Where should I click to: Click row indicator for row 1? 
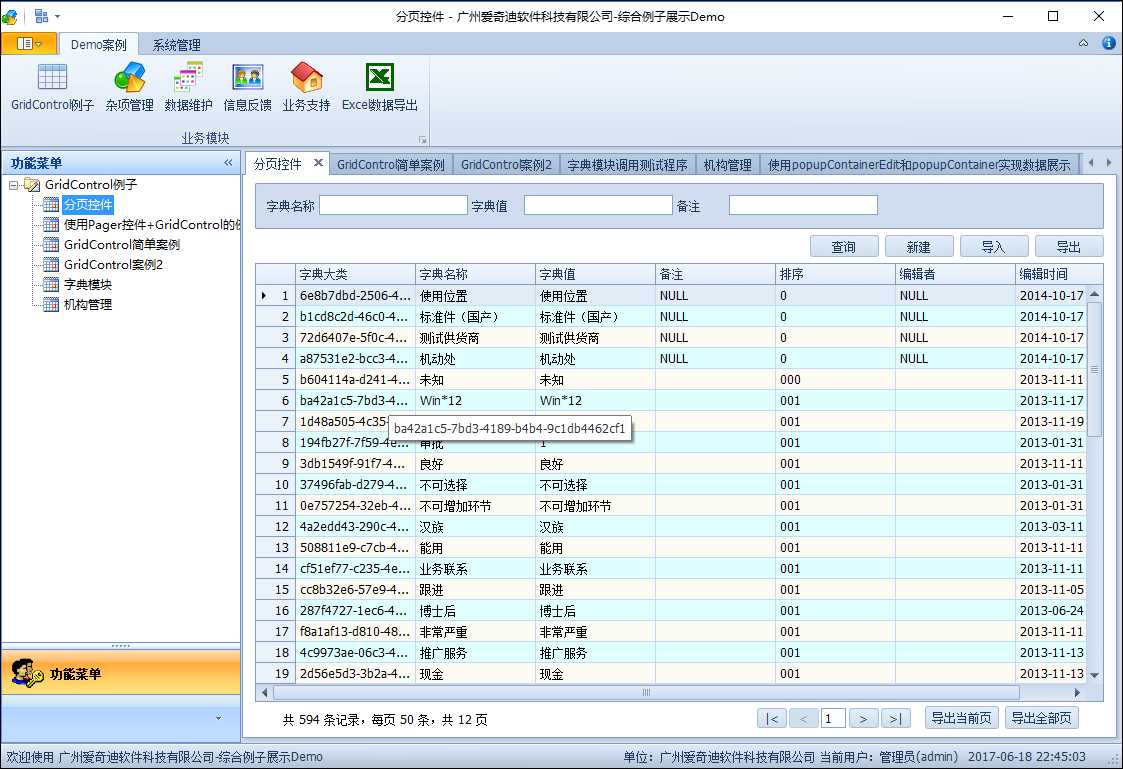coord(276,295)
